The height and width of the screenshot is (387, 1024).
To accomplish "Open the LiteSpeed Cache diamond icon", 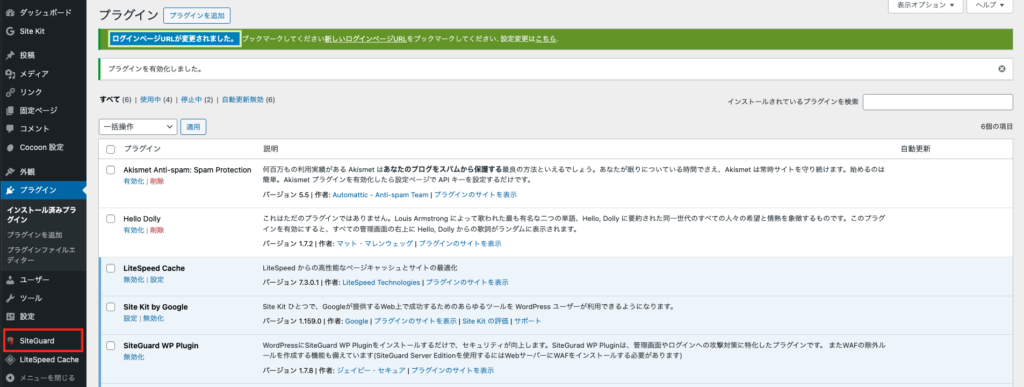I will (10, 359).
